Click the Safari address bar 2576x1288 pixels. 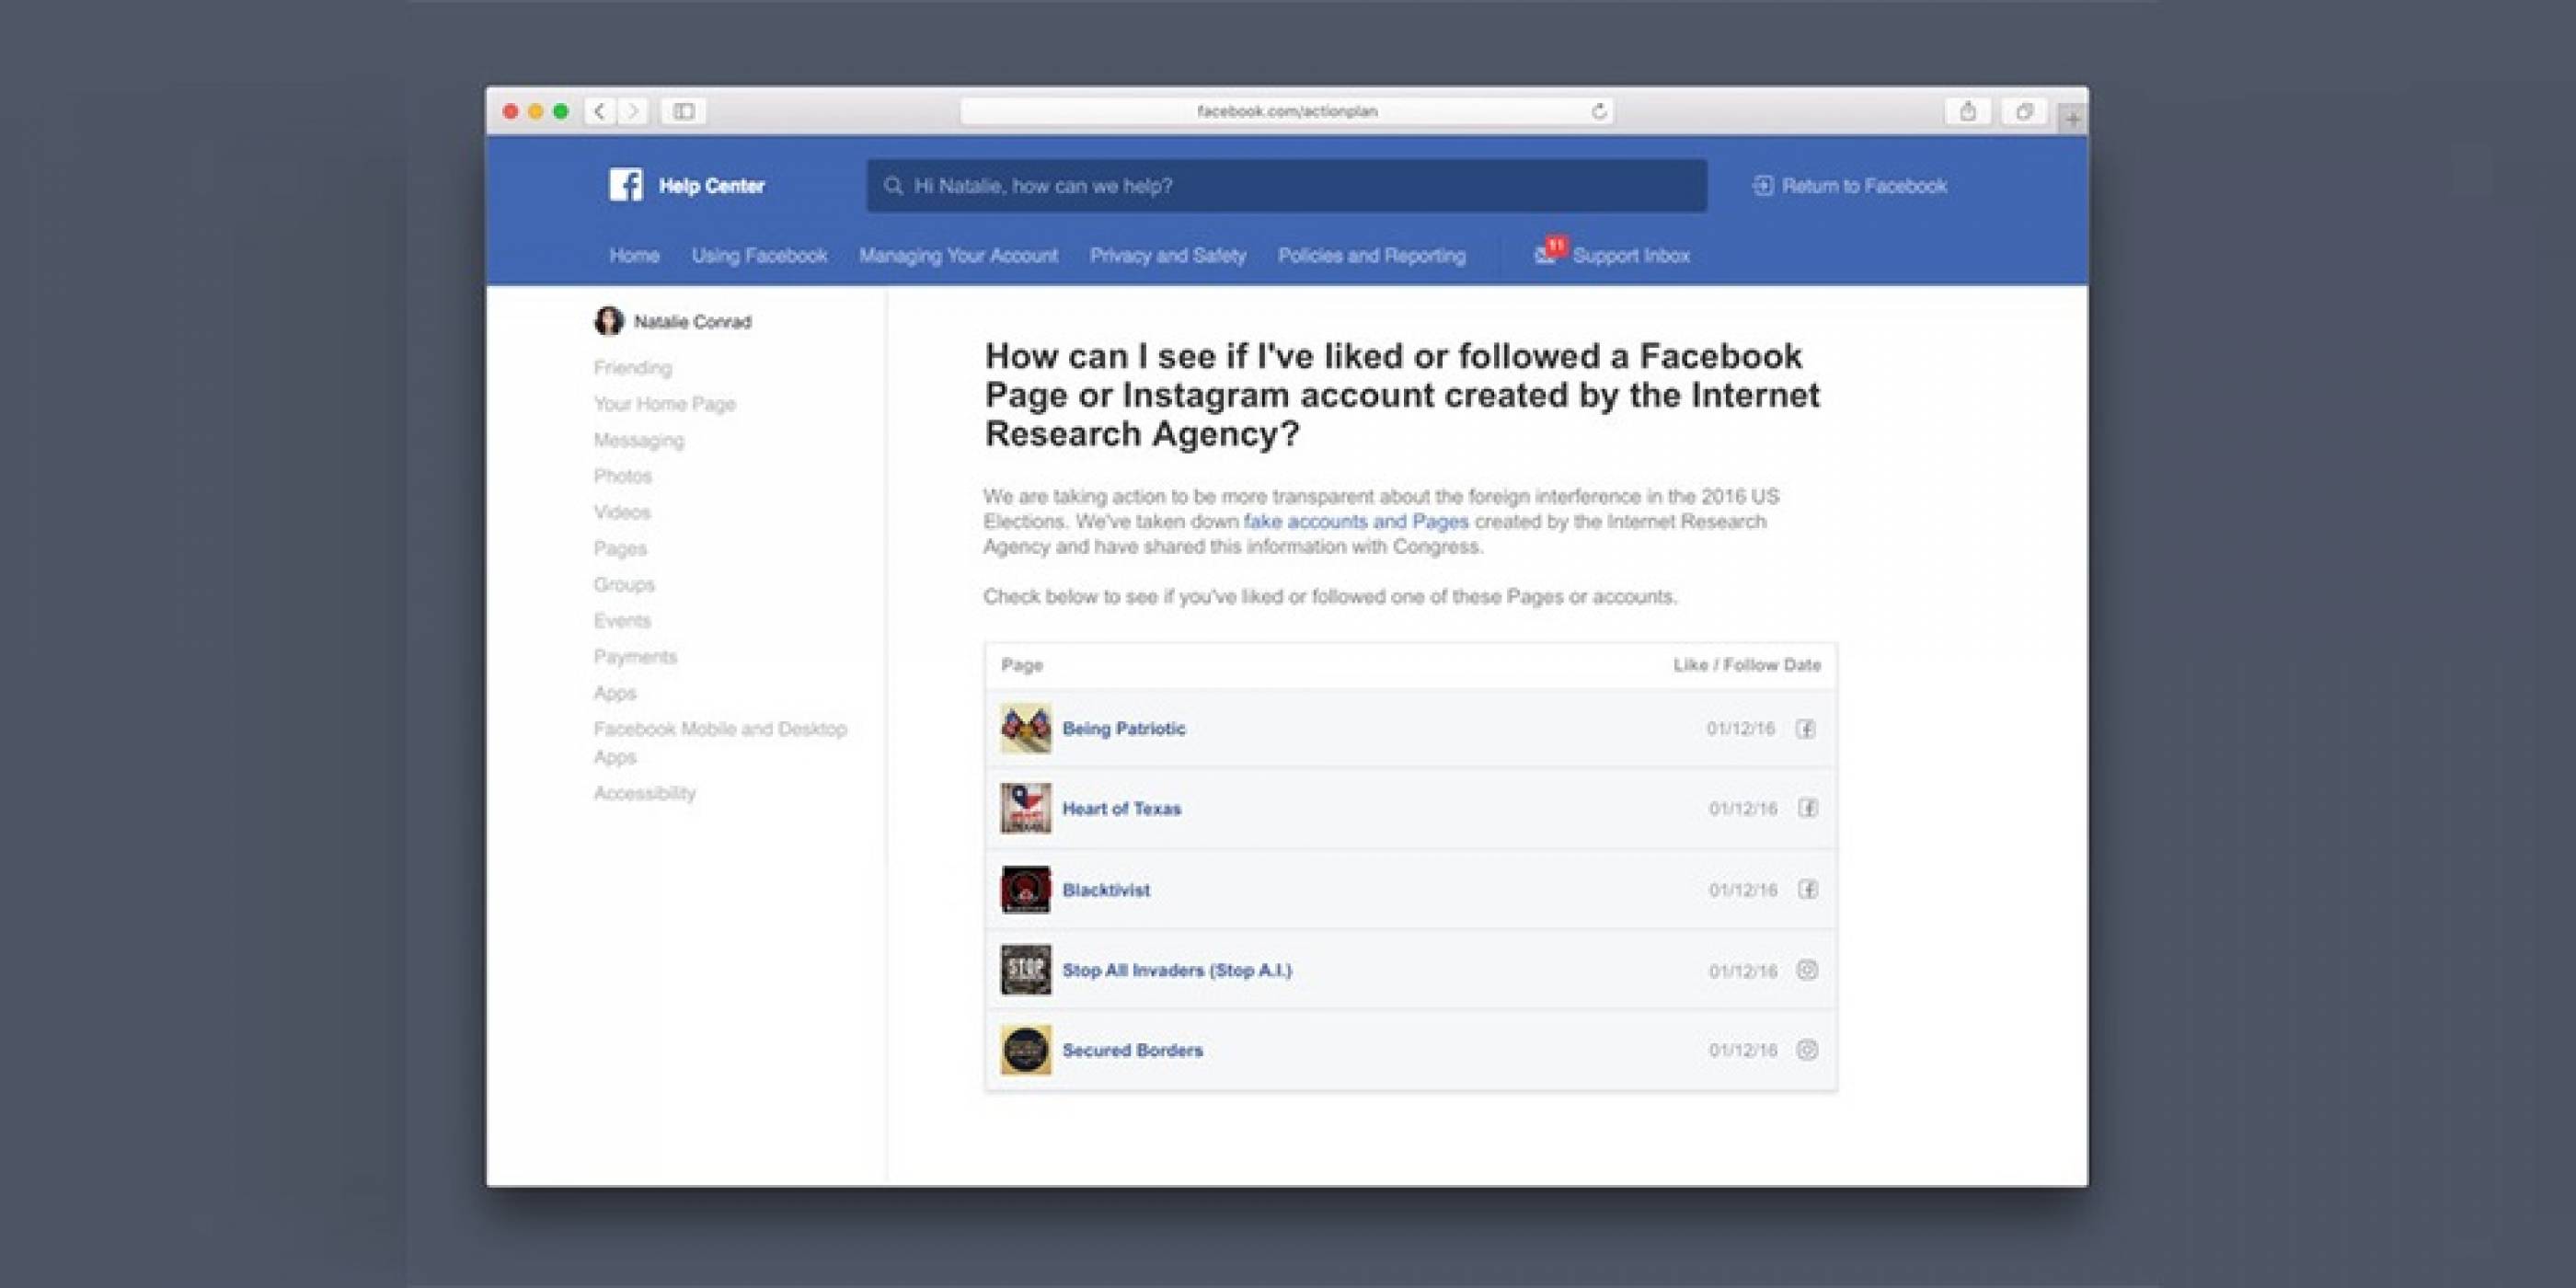coord(1287,111)
